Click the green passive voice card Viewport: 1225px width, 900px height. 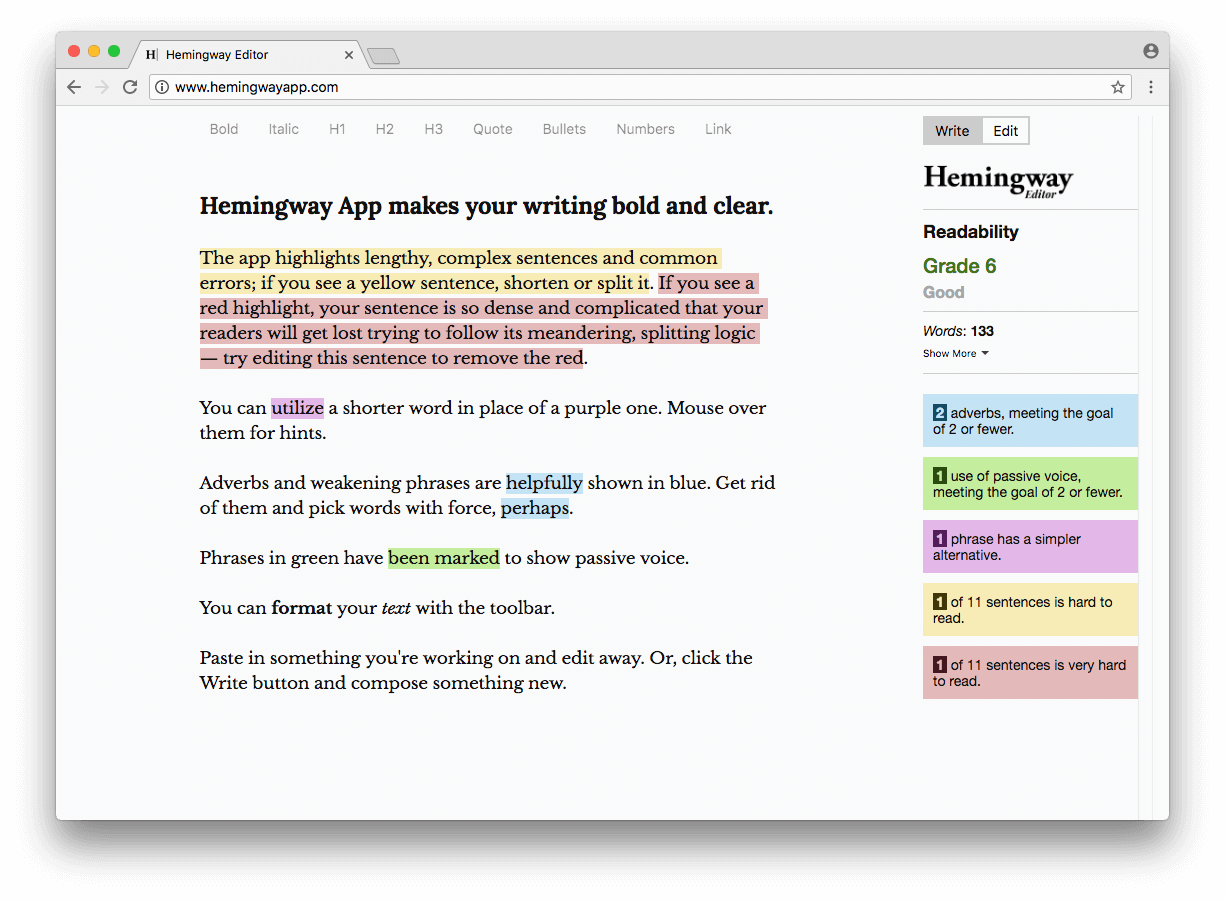pyautogui.click(x=1030, y=483)
